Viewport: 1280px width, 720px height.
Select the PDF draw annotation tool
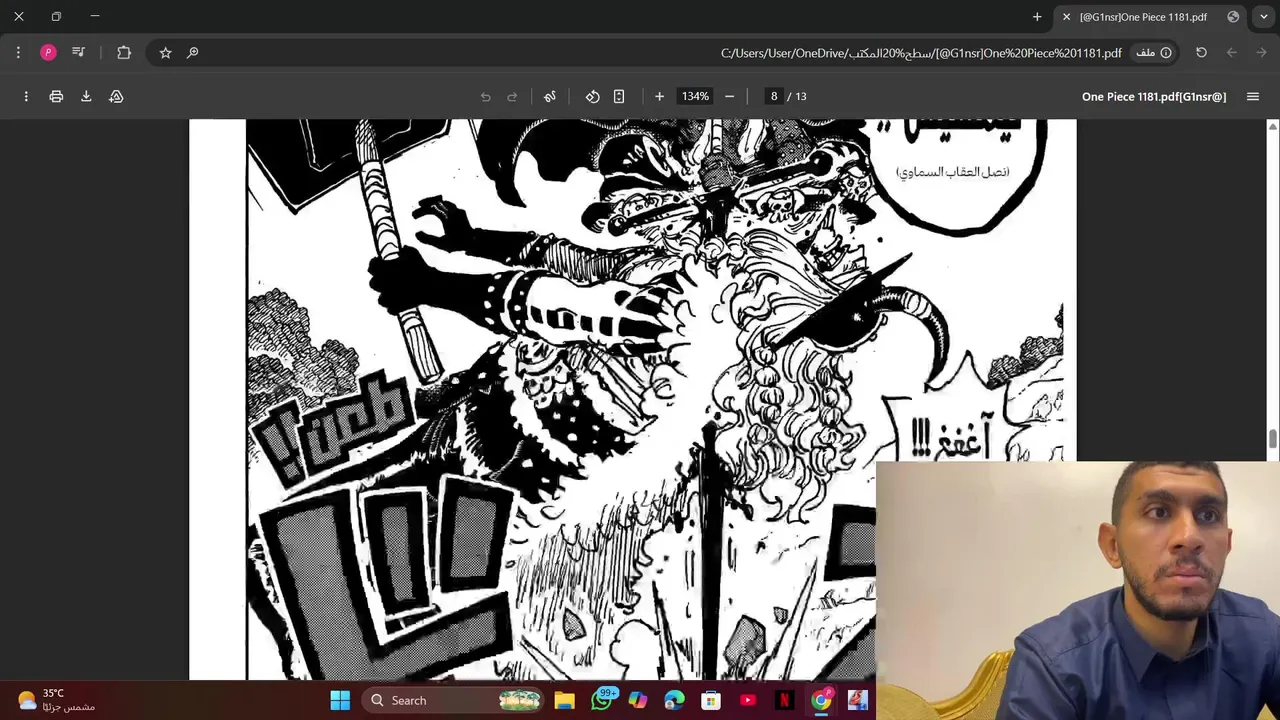click(549, 96)
